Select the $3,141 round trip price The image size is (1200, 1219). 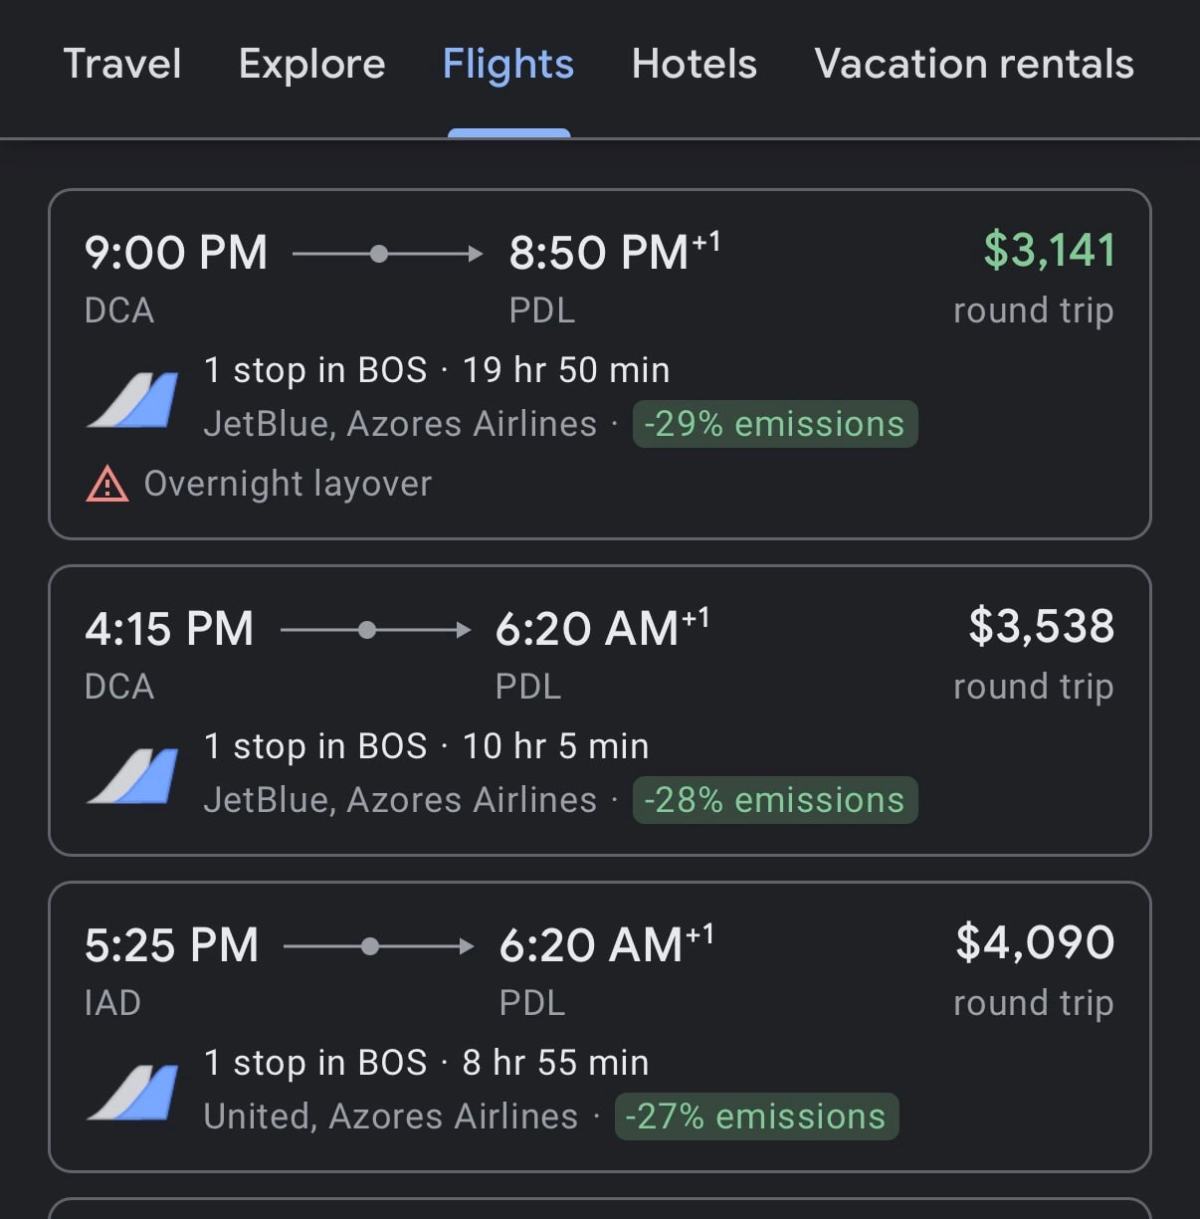click(1049, 250)
